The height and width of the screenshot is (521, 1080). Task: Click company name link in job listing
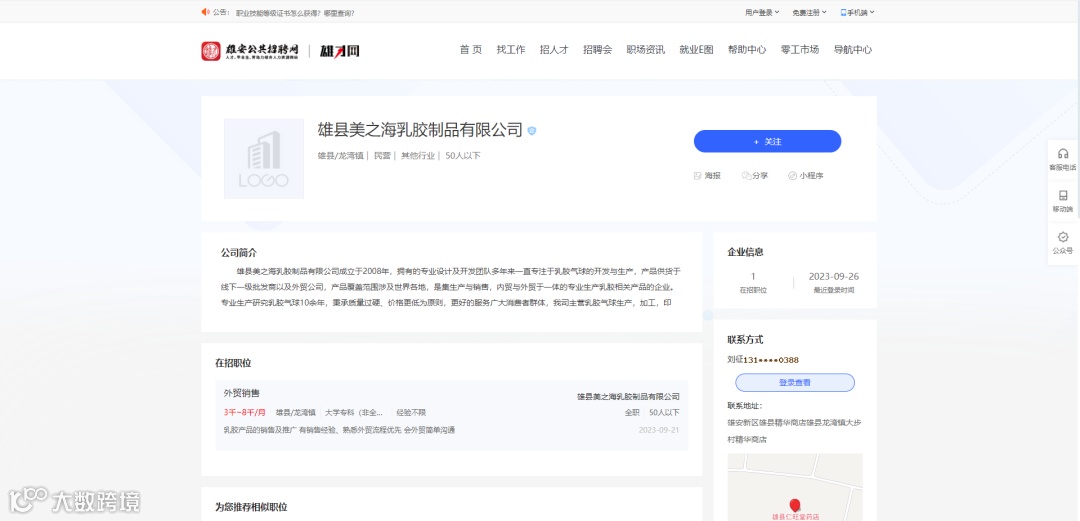pos(628,396)
